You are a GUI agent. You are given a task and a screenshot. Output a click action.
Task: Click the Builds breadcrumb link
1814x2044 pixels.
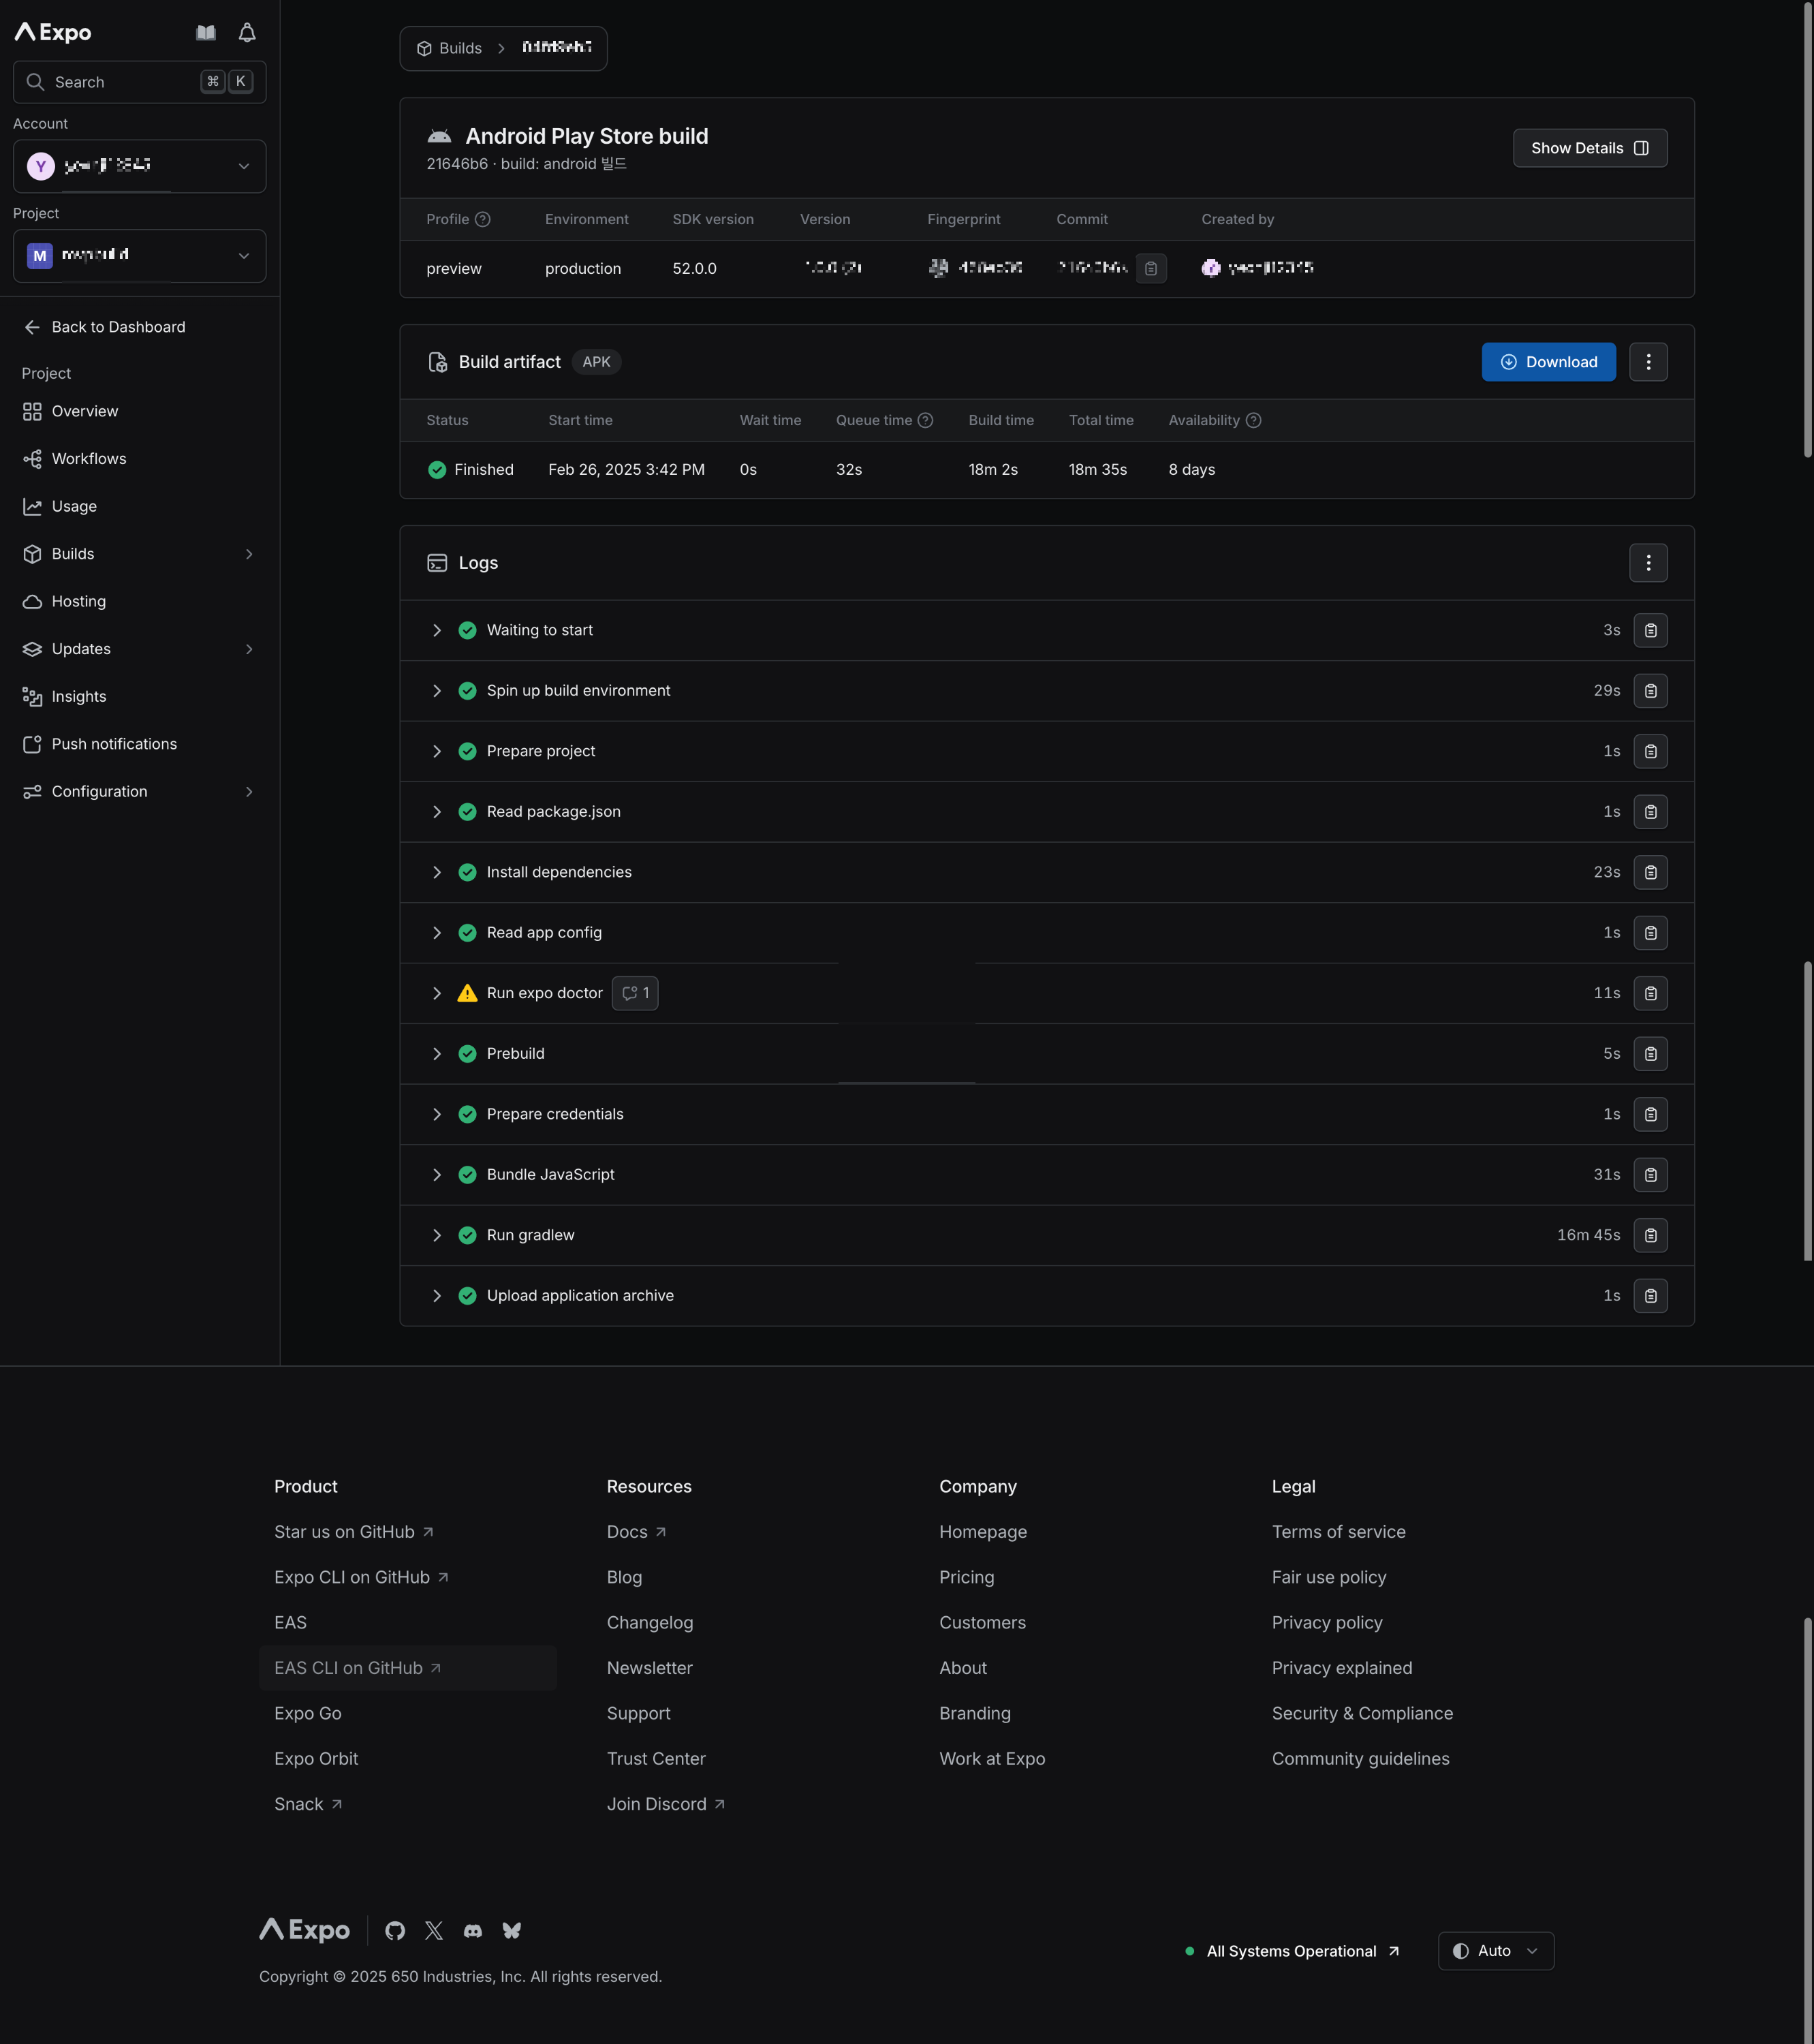449,48
